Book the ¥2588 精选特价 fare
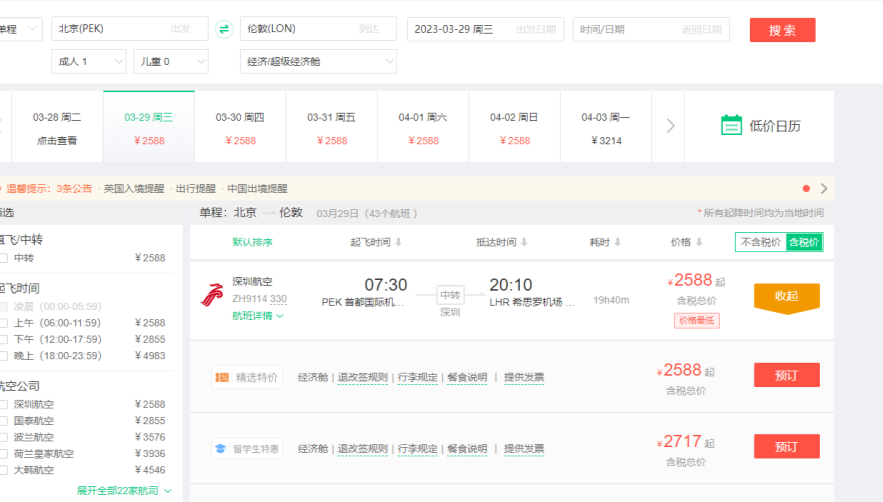Screen dimensions: 883x502 (x=787, y=375)
